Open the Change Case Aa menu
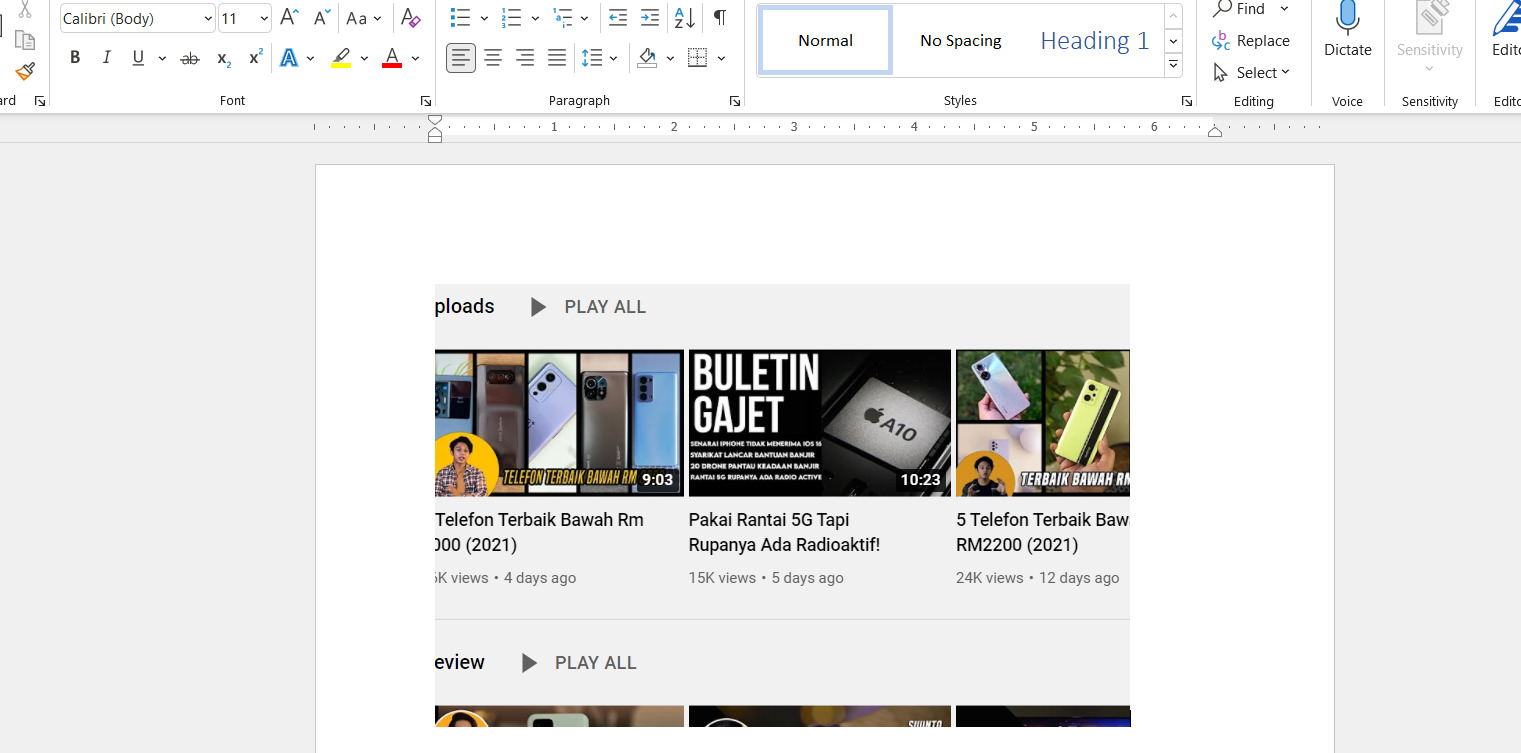 pyautogui.click(x=363, y=18)
